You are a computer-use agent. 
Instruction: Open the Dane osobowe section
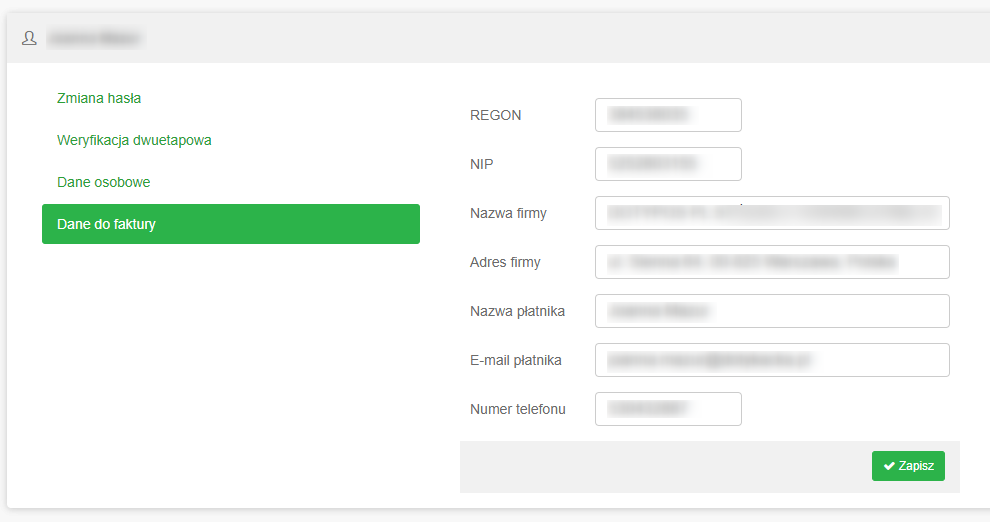click(x=104, y=182)
